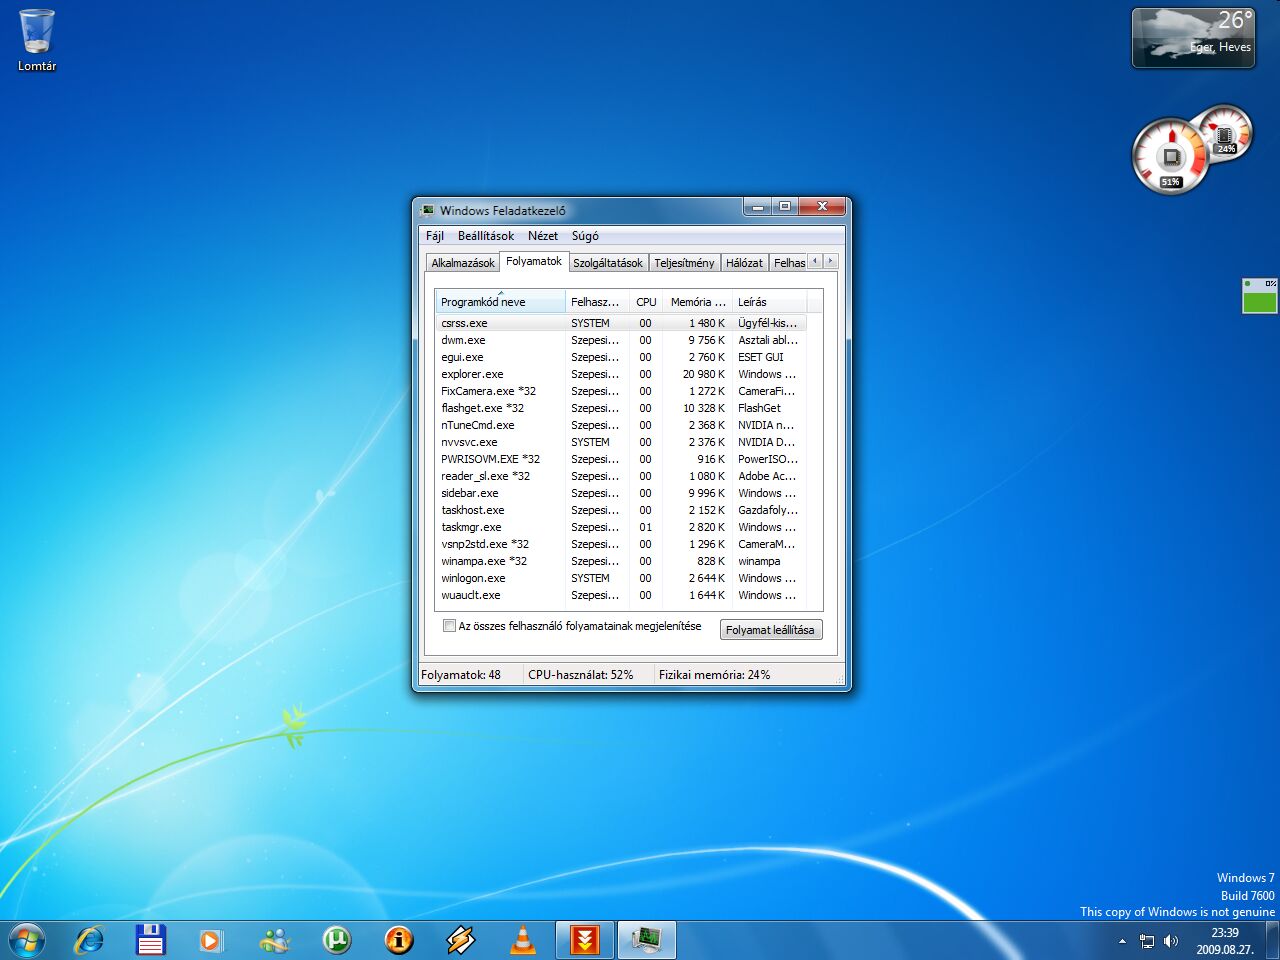Open the Súgó menu
Image resolution: width=1280 pixels, height=960 pixels.
coord(585,236)
